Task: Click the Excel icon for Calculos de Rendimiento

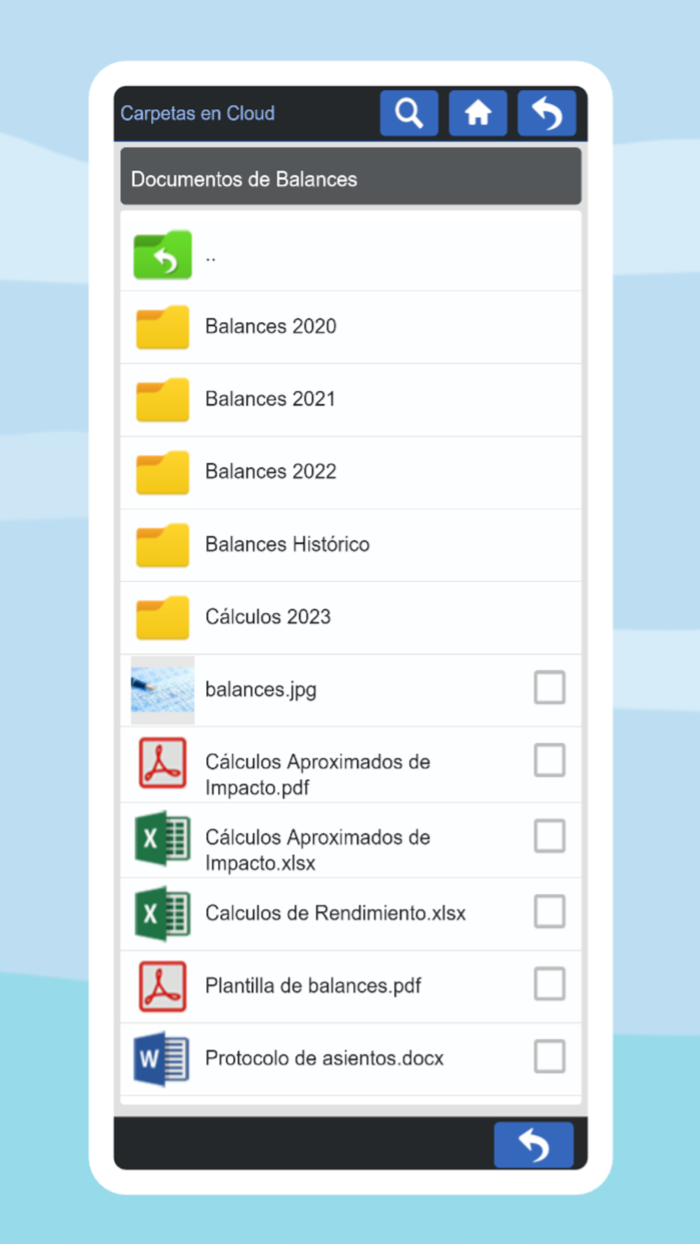Action: (161, 912)
